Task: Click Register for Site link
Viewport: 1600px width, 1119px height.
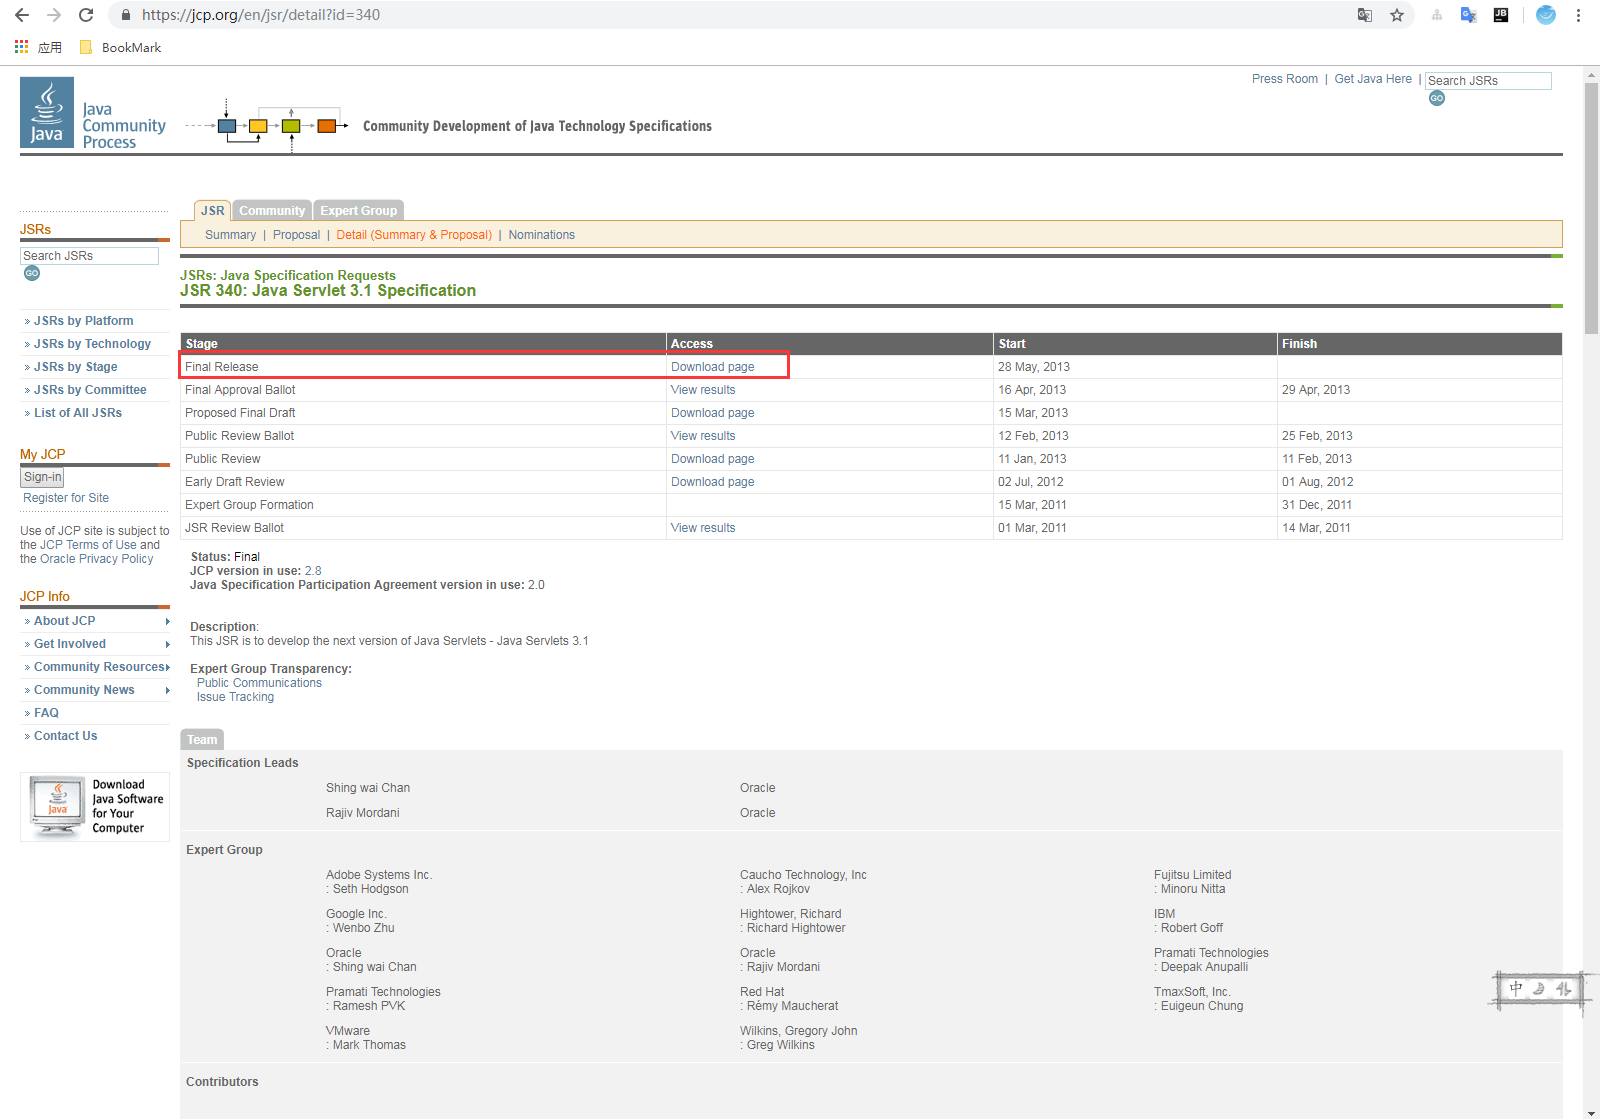Action: point(66,498)
